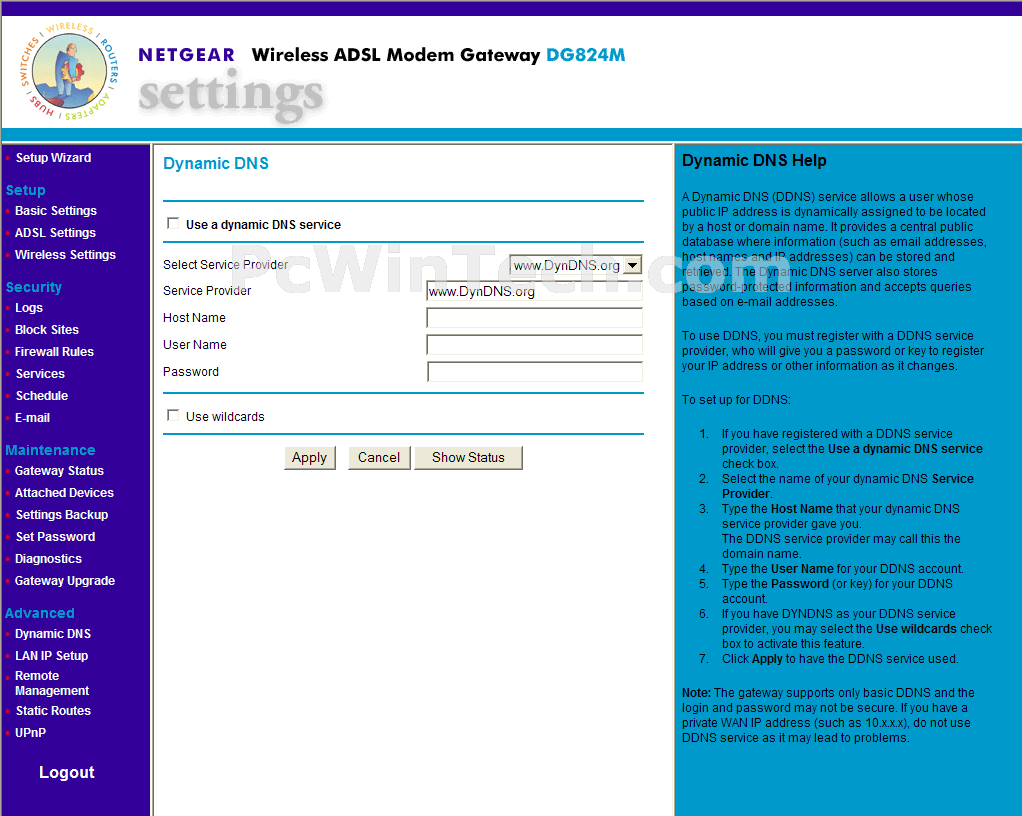Image resolution: width=1022 pixels, height=816 pixels.
Task: Click the Host Name label text
Action: tap(194, 317)
